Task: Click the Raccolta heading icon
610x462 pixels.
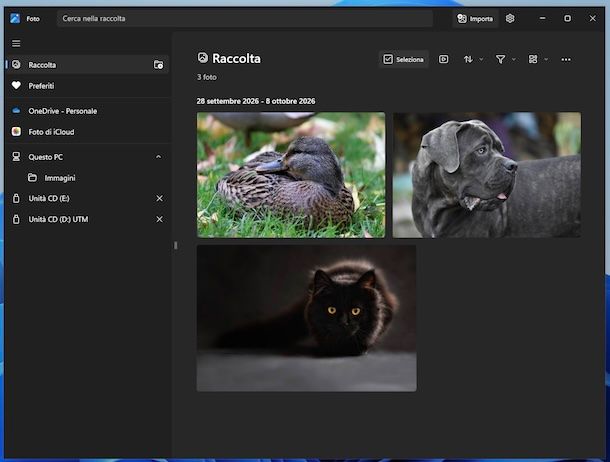Action: tap(203, 58)
